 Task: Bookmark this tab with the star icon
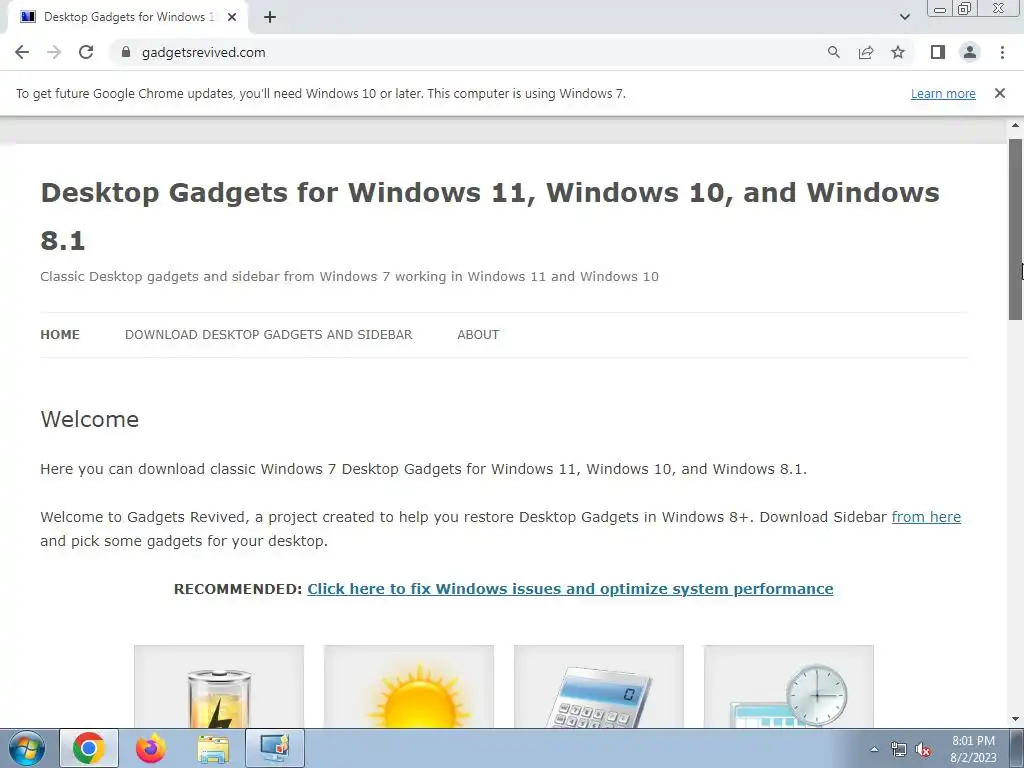(x=898, y=52)
